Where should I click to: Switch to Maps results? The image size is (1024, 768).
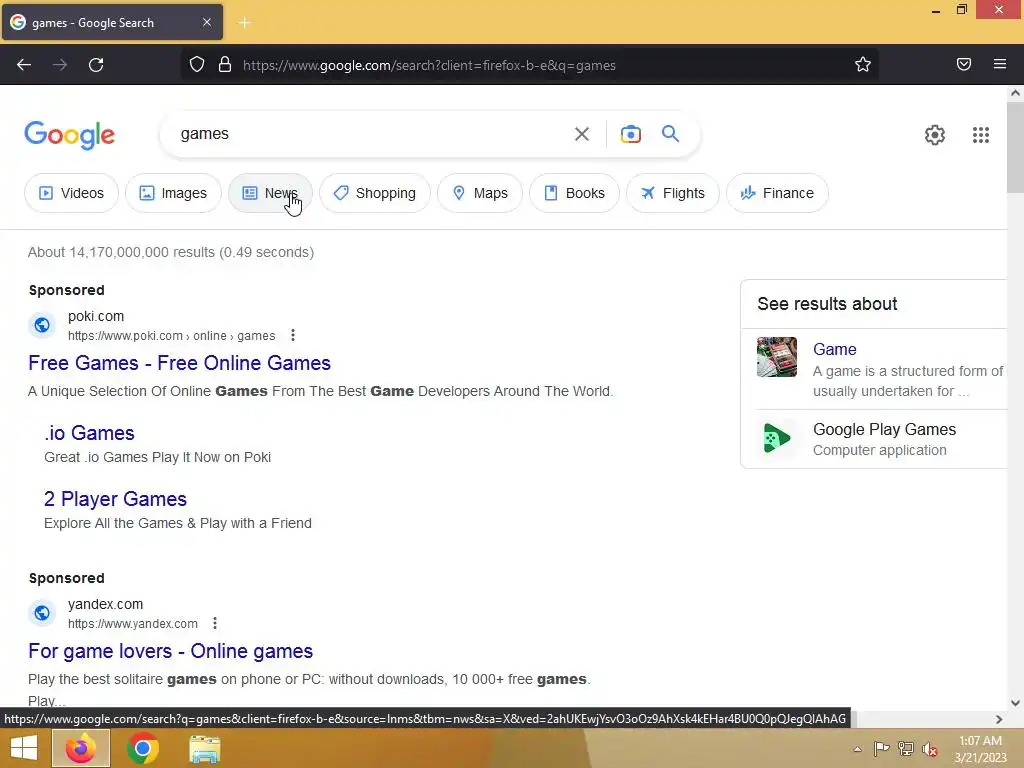tap(480, 193)
